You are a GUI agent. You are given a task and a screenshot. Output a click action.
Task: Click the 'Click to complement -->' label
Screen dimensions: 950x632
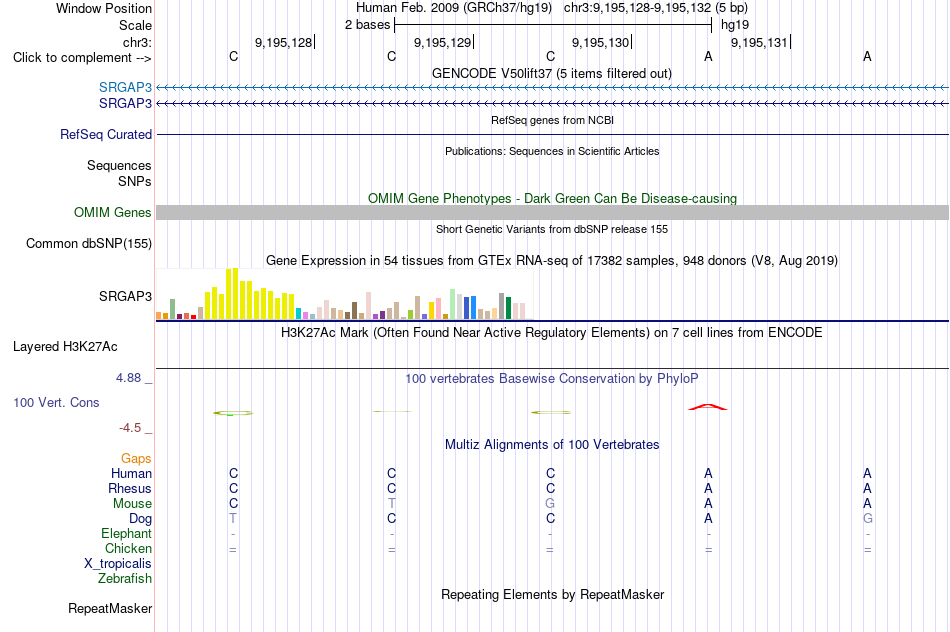(82, 58)
